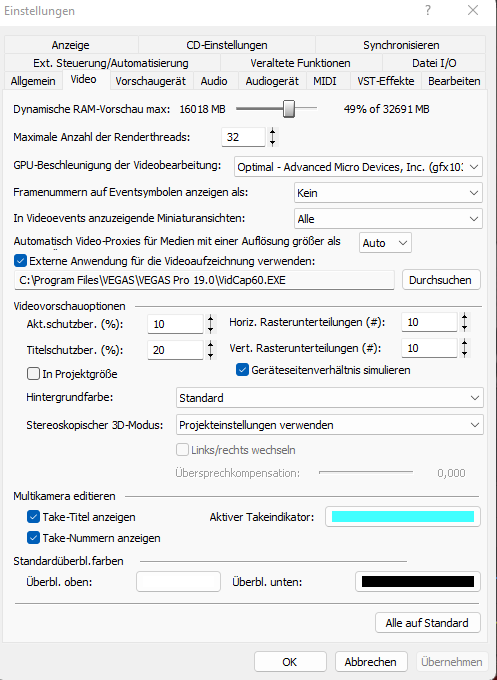Enable the In Projektgröße checkbox

click(x=33, y=374)
